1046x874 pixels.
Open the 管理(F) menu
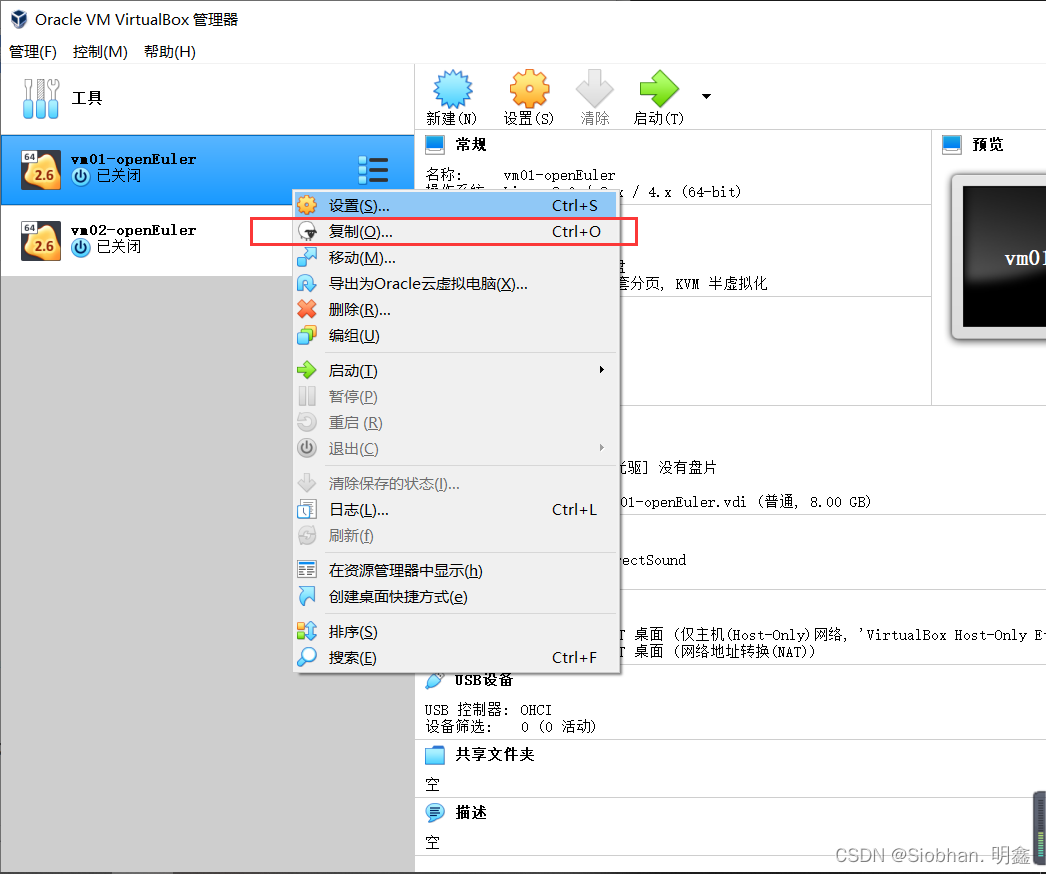pos(32,52)
